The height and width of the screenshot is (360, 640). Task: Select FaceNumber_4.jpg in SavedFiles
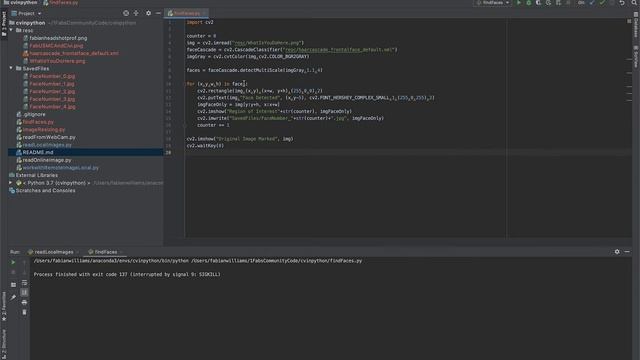[x=52, y=107]
